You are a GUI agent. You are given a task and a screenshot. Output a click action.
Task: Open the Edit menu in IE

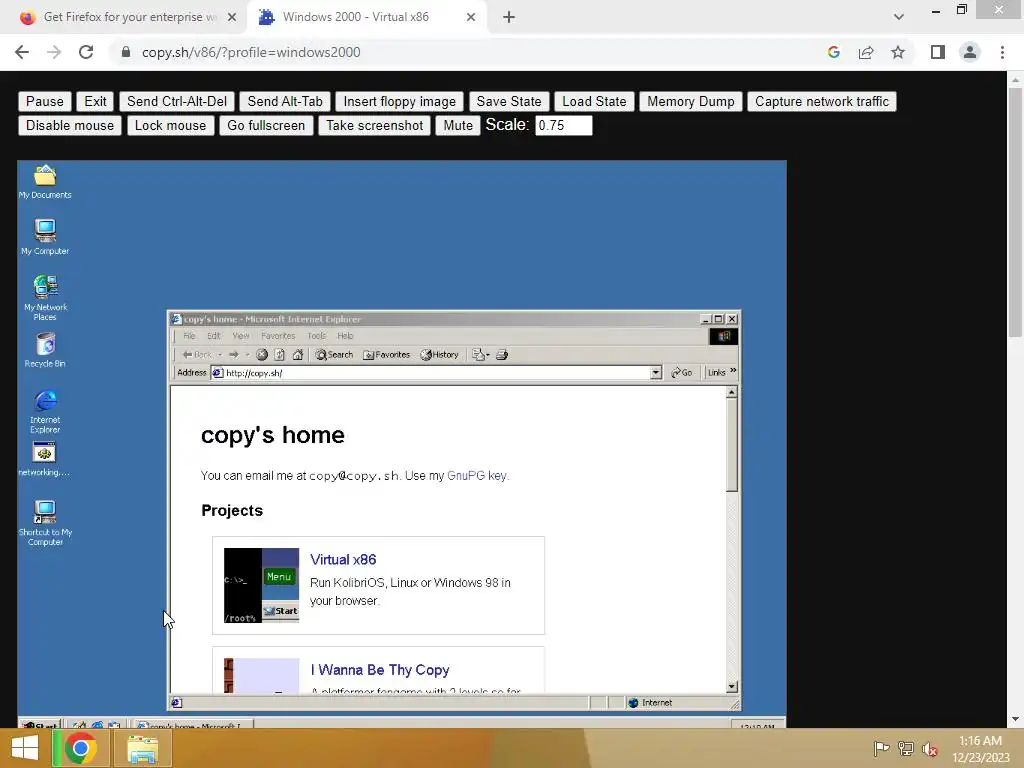pos(214,336)
